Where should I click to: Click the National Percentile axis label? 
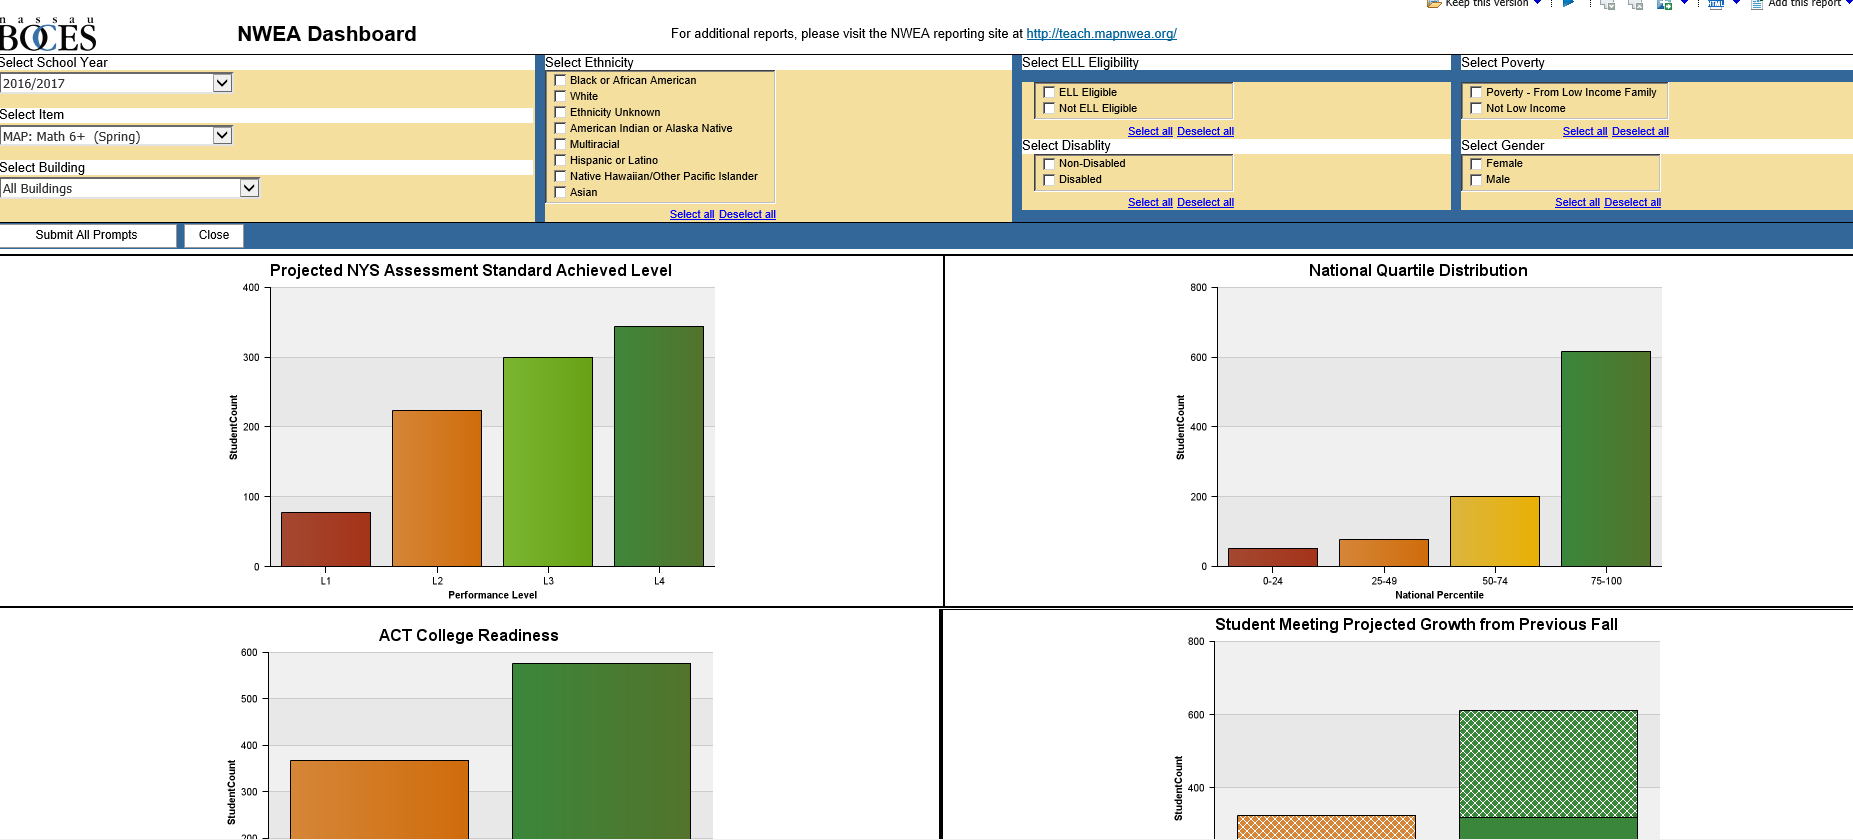(1439, 595)
